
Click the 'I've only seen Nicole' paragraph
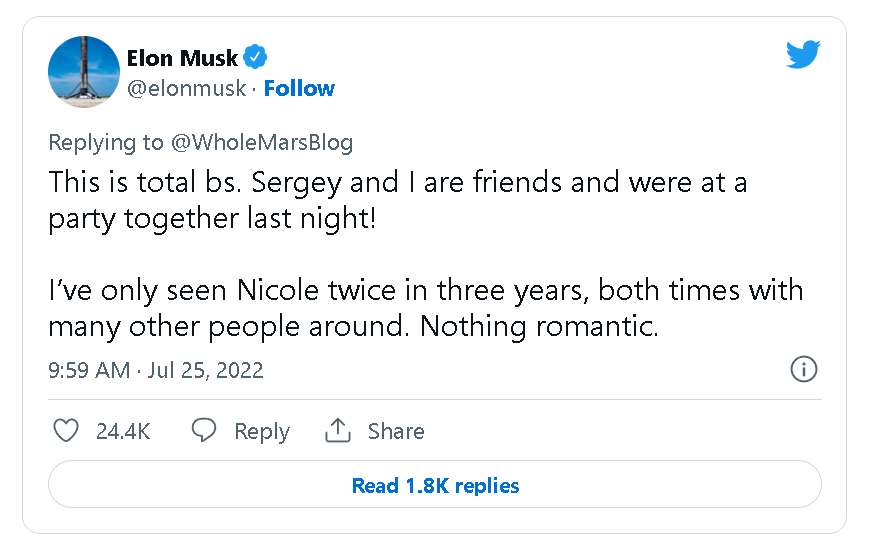tap(425, 308)
